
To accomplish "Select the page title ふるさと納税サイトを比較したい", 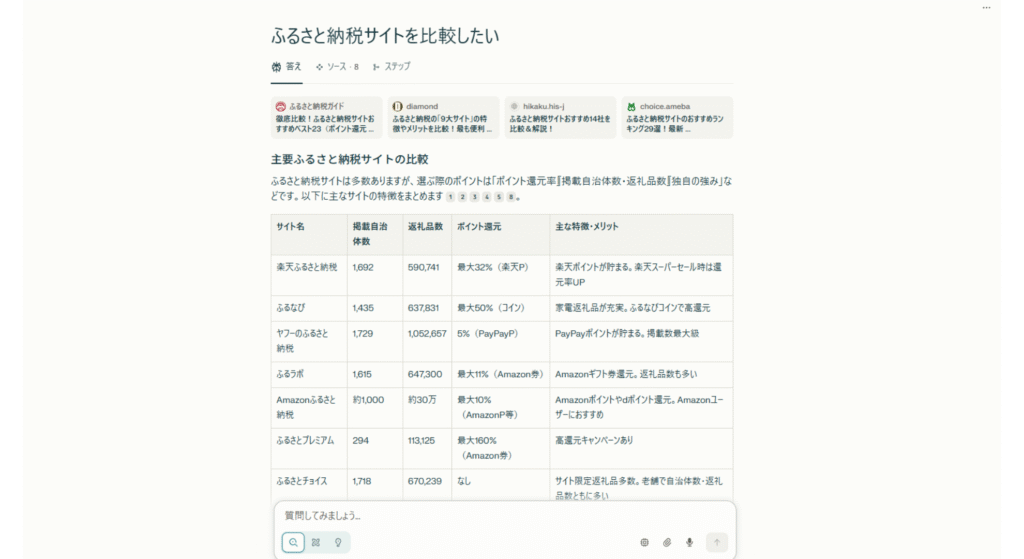I will (x=385, y=36).
